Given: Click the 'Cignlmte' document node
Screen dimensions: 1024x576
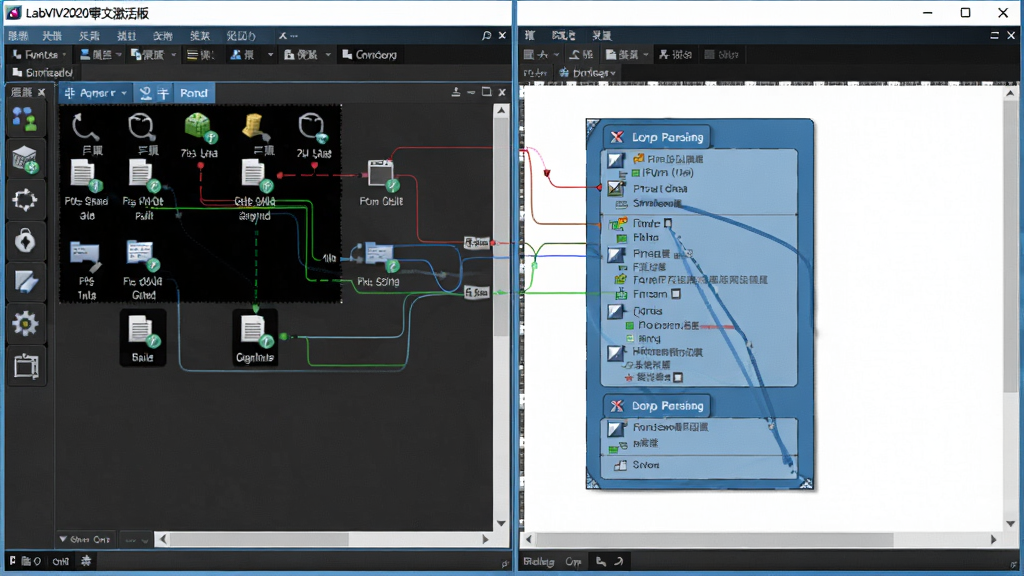Looking at the screenshot, I should [x=255, y=338].
